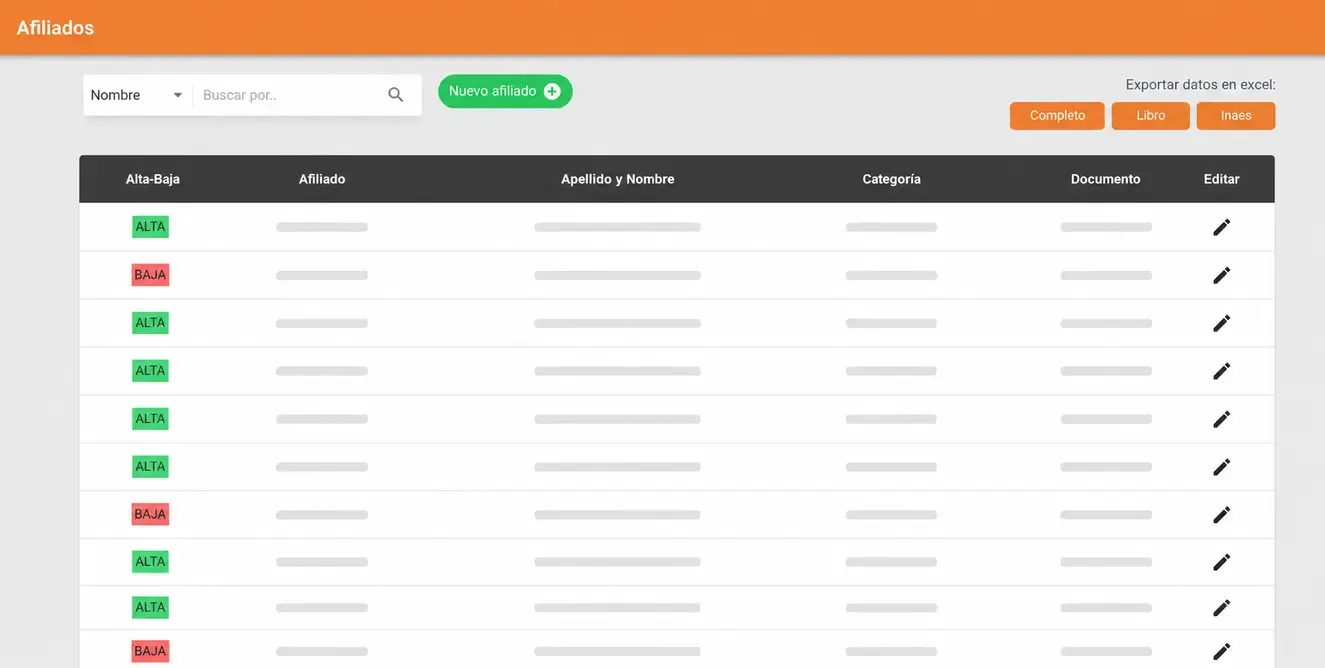Create a new member with Nuevo afiliado
Image resolution: width=1325 pixels, height=668 pixels.
click(505, 91)
